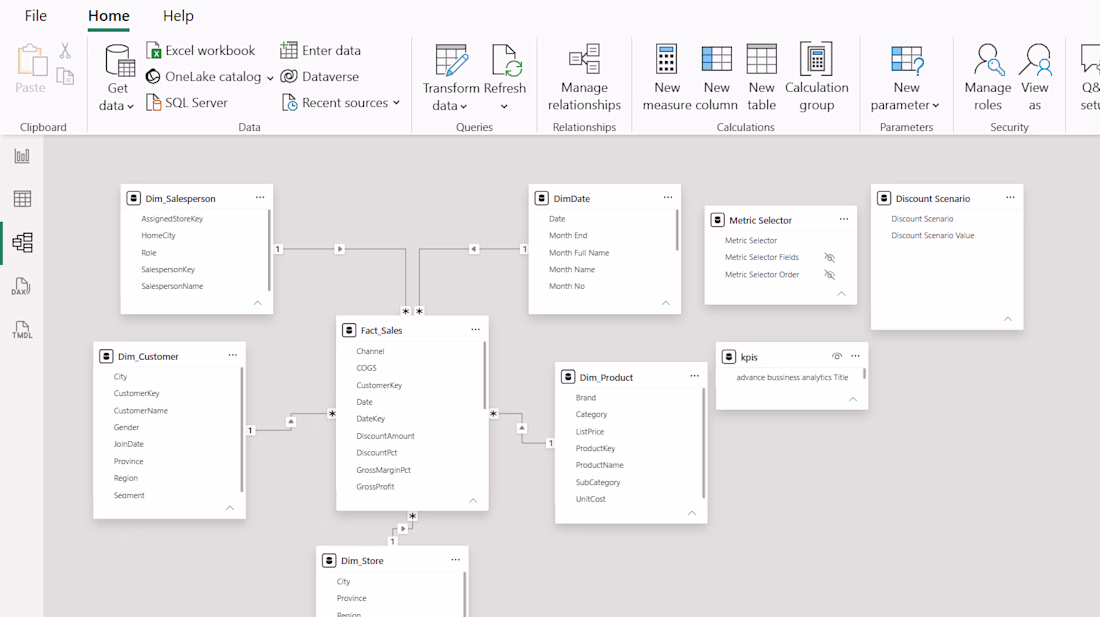
Task: Select the Dim_Store table header
Action: (x=392, y=560)
